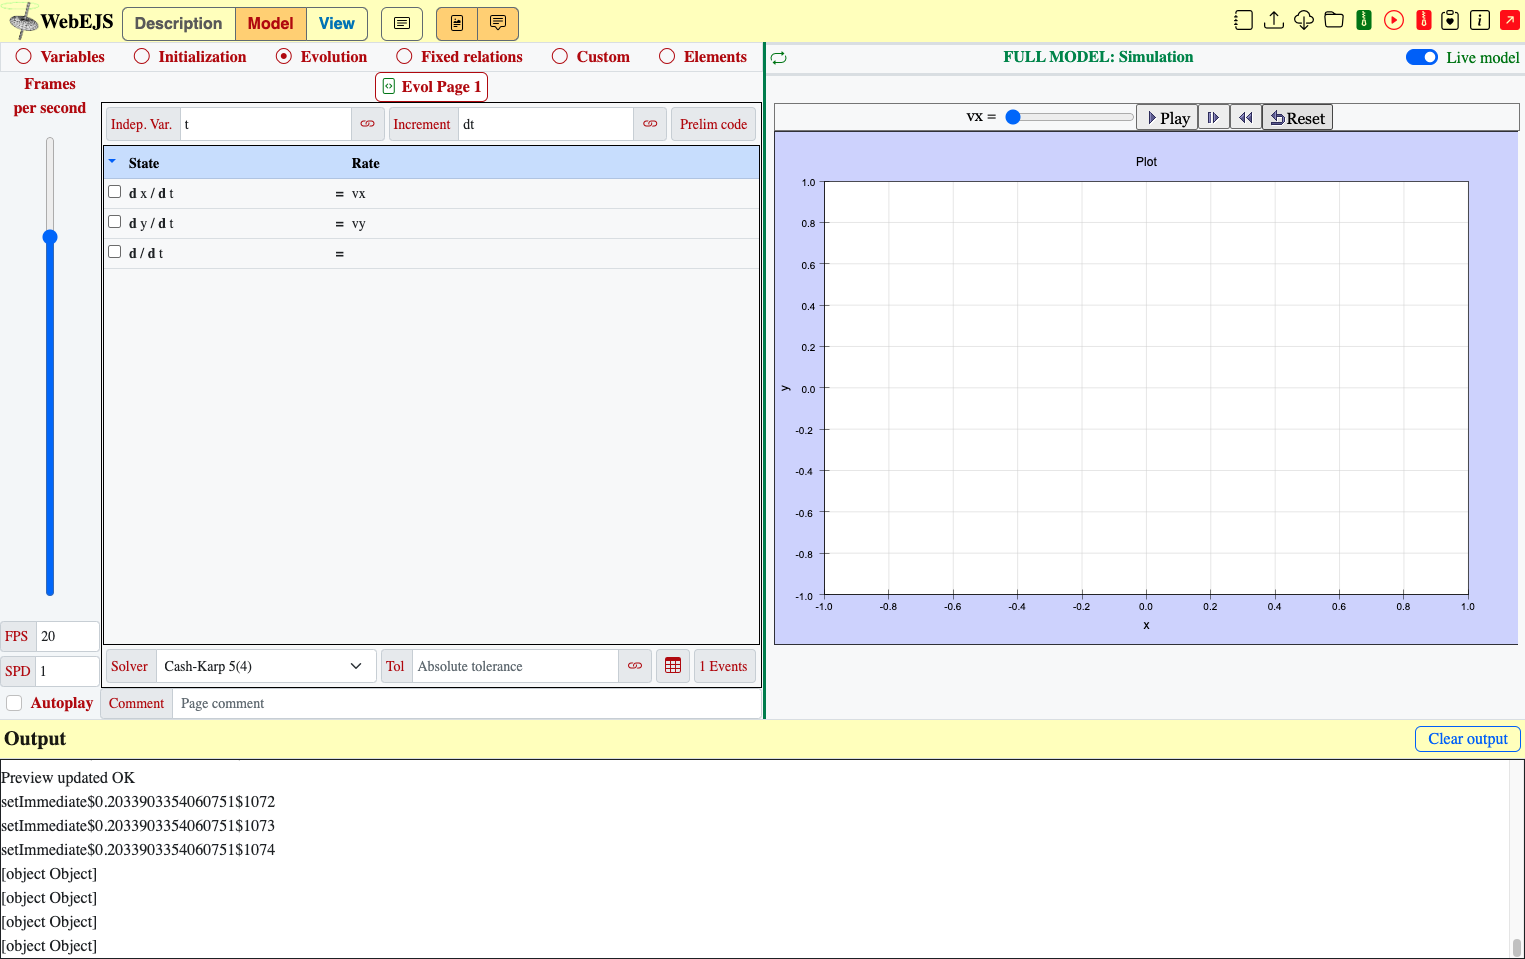Image resolution: width=1525 pixels, height=959 pixels.
Task: Open the information icon
Action: (x=1480, y=20)
